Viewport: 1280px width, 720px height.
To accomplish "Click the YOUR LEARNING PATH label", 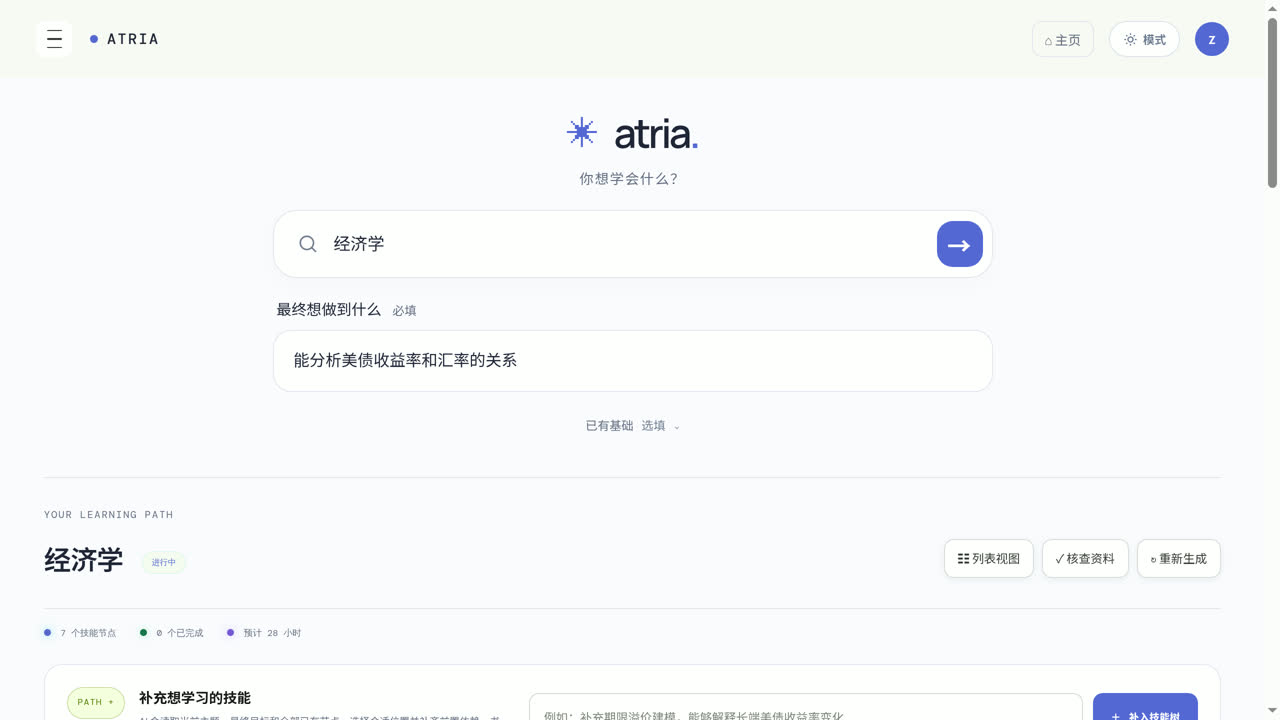I will tap(109, 515).
